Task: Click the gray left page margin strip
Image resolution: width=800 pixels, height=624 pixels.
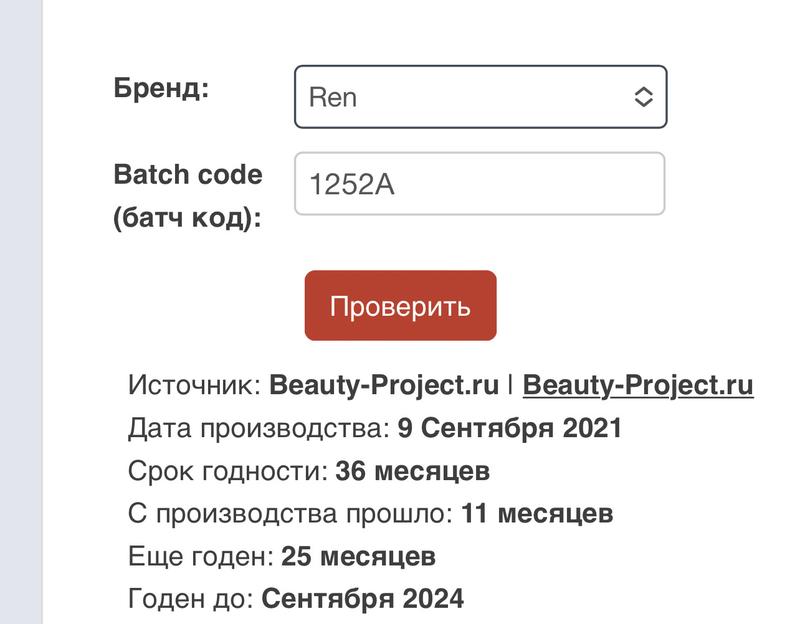Action: coord(20,312)
